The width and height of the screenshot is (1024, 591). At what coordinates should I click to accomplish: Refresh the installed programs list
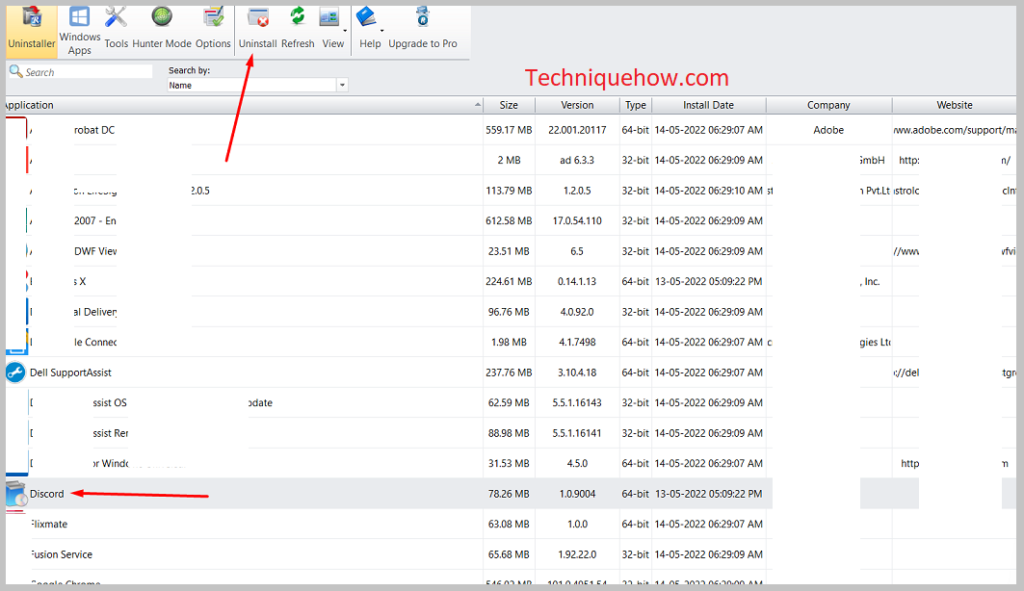298,27
